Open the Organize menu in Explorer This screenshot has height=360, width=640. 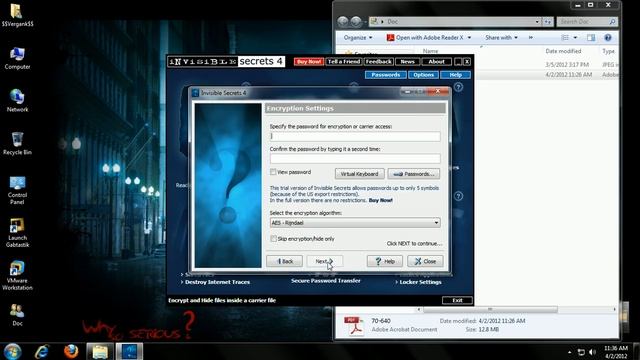(x=358, y=38)
